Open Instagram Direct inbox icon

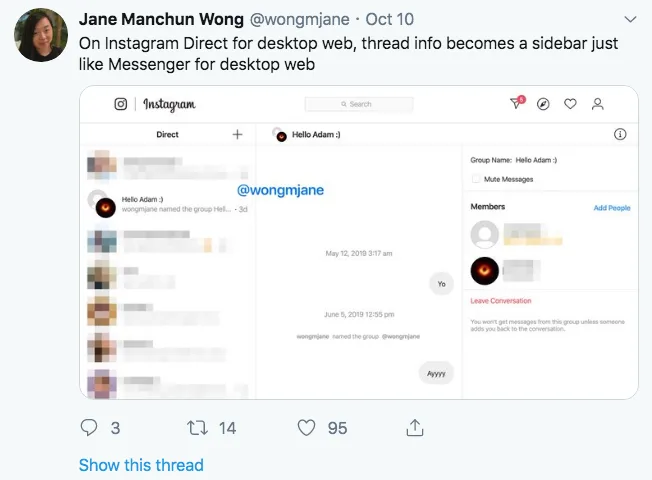[x=517, y=103]
